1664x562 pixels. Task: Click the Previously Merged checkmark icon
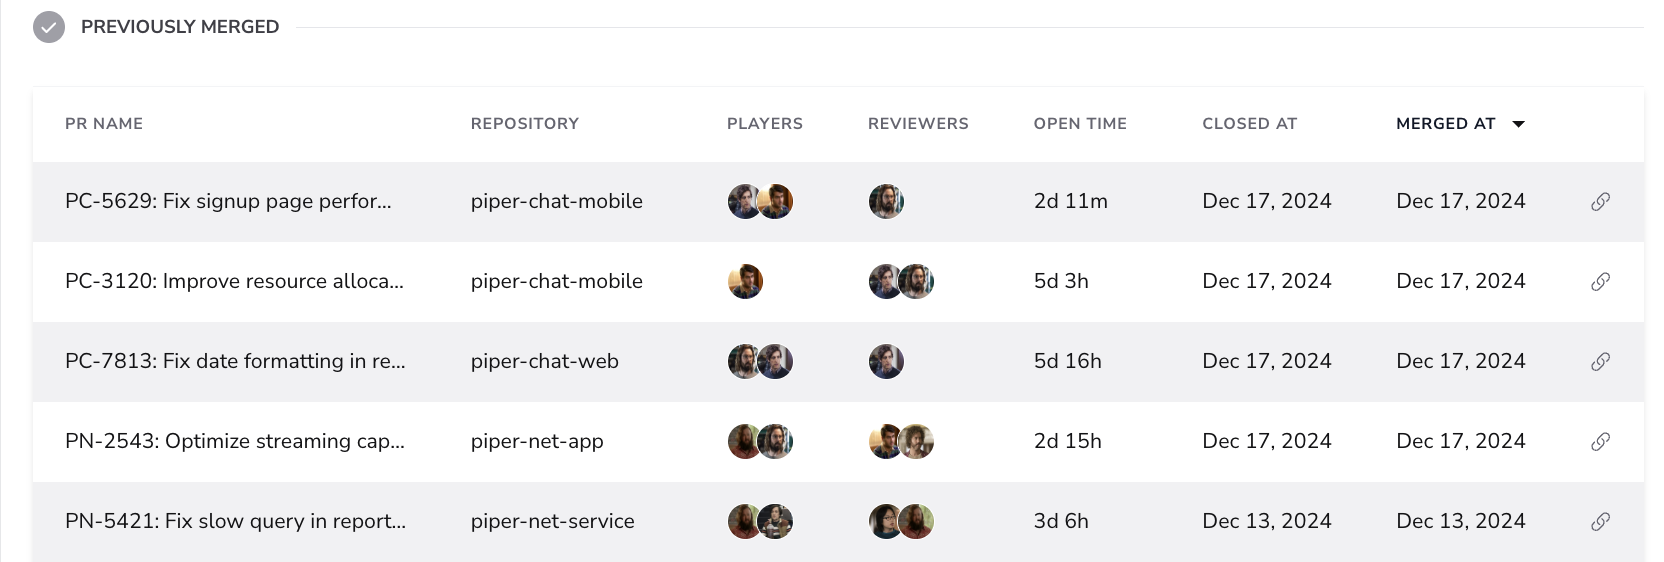[x=49, y=27]
